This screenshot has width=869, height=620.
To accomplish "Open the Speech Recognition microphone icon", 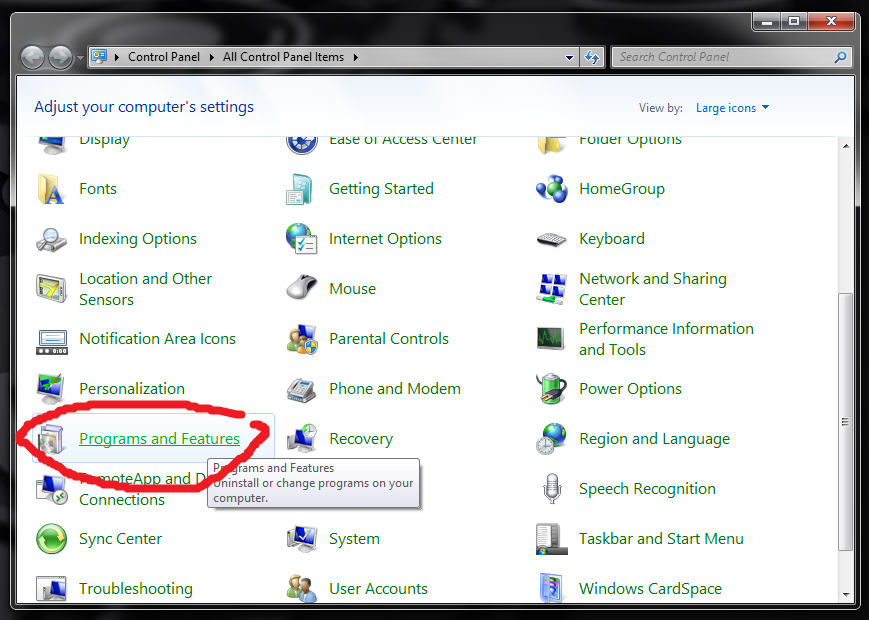I will (x=551, y=488).
